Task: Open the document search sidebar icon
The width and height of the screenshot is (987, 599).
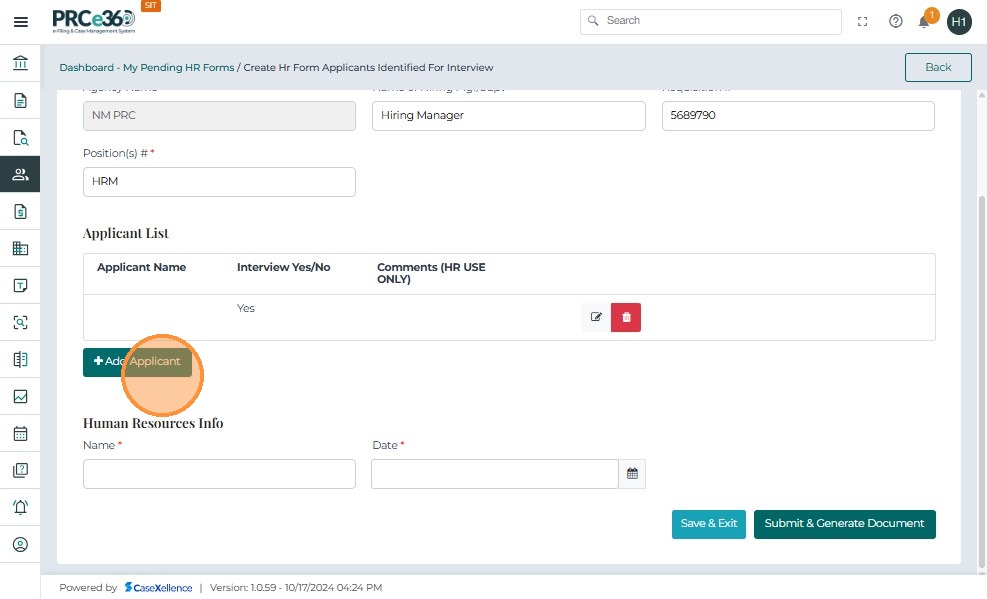Action: (x=20, y=138)
